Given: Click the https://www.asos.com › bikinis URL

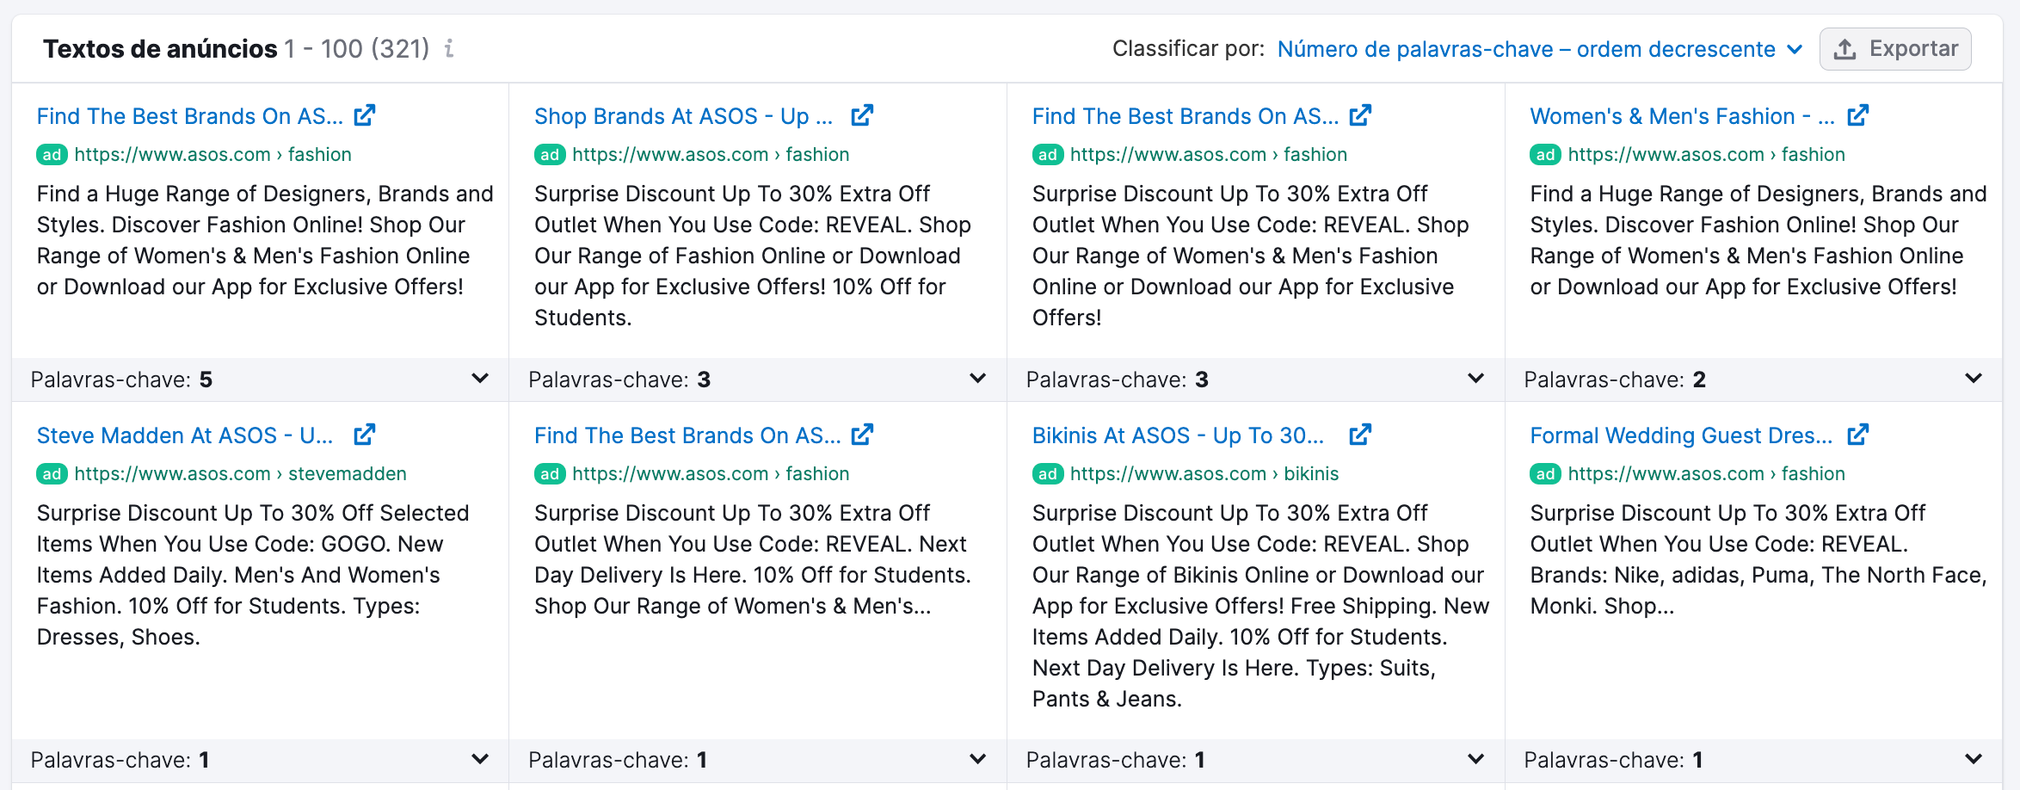Looking at the screenshot, I should pyautogui.click(x=1204, y=473).
